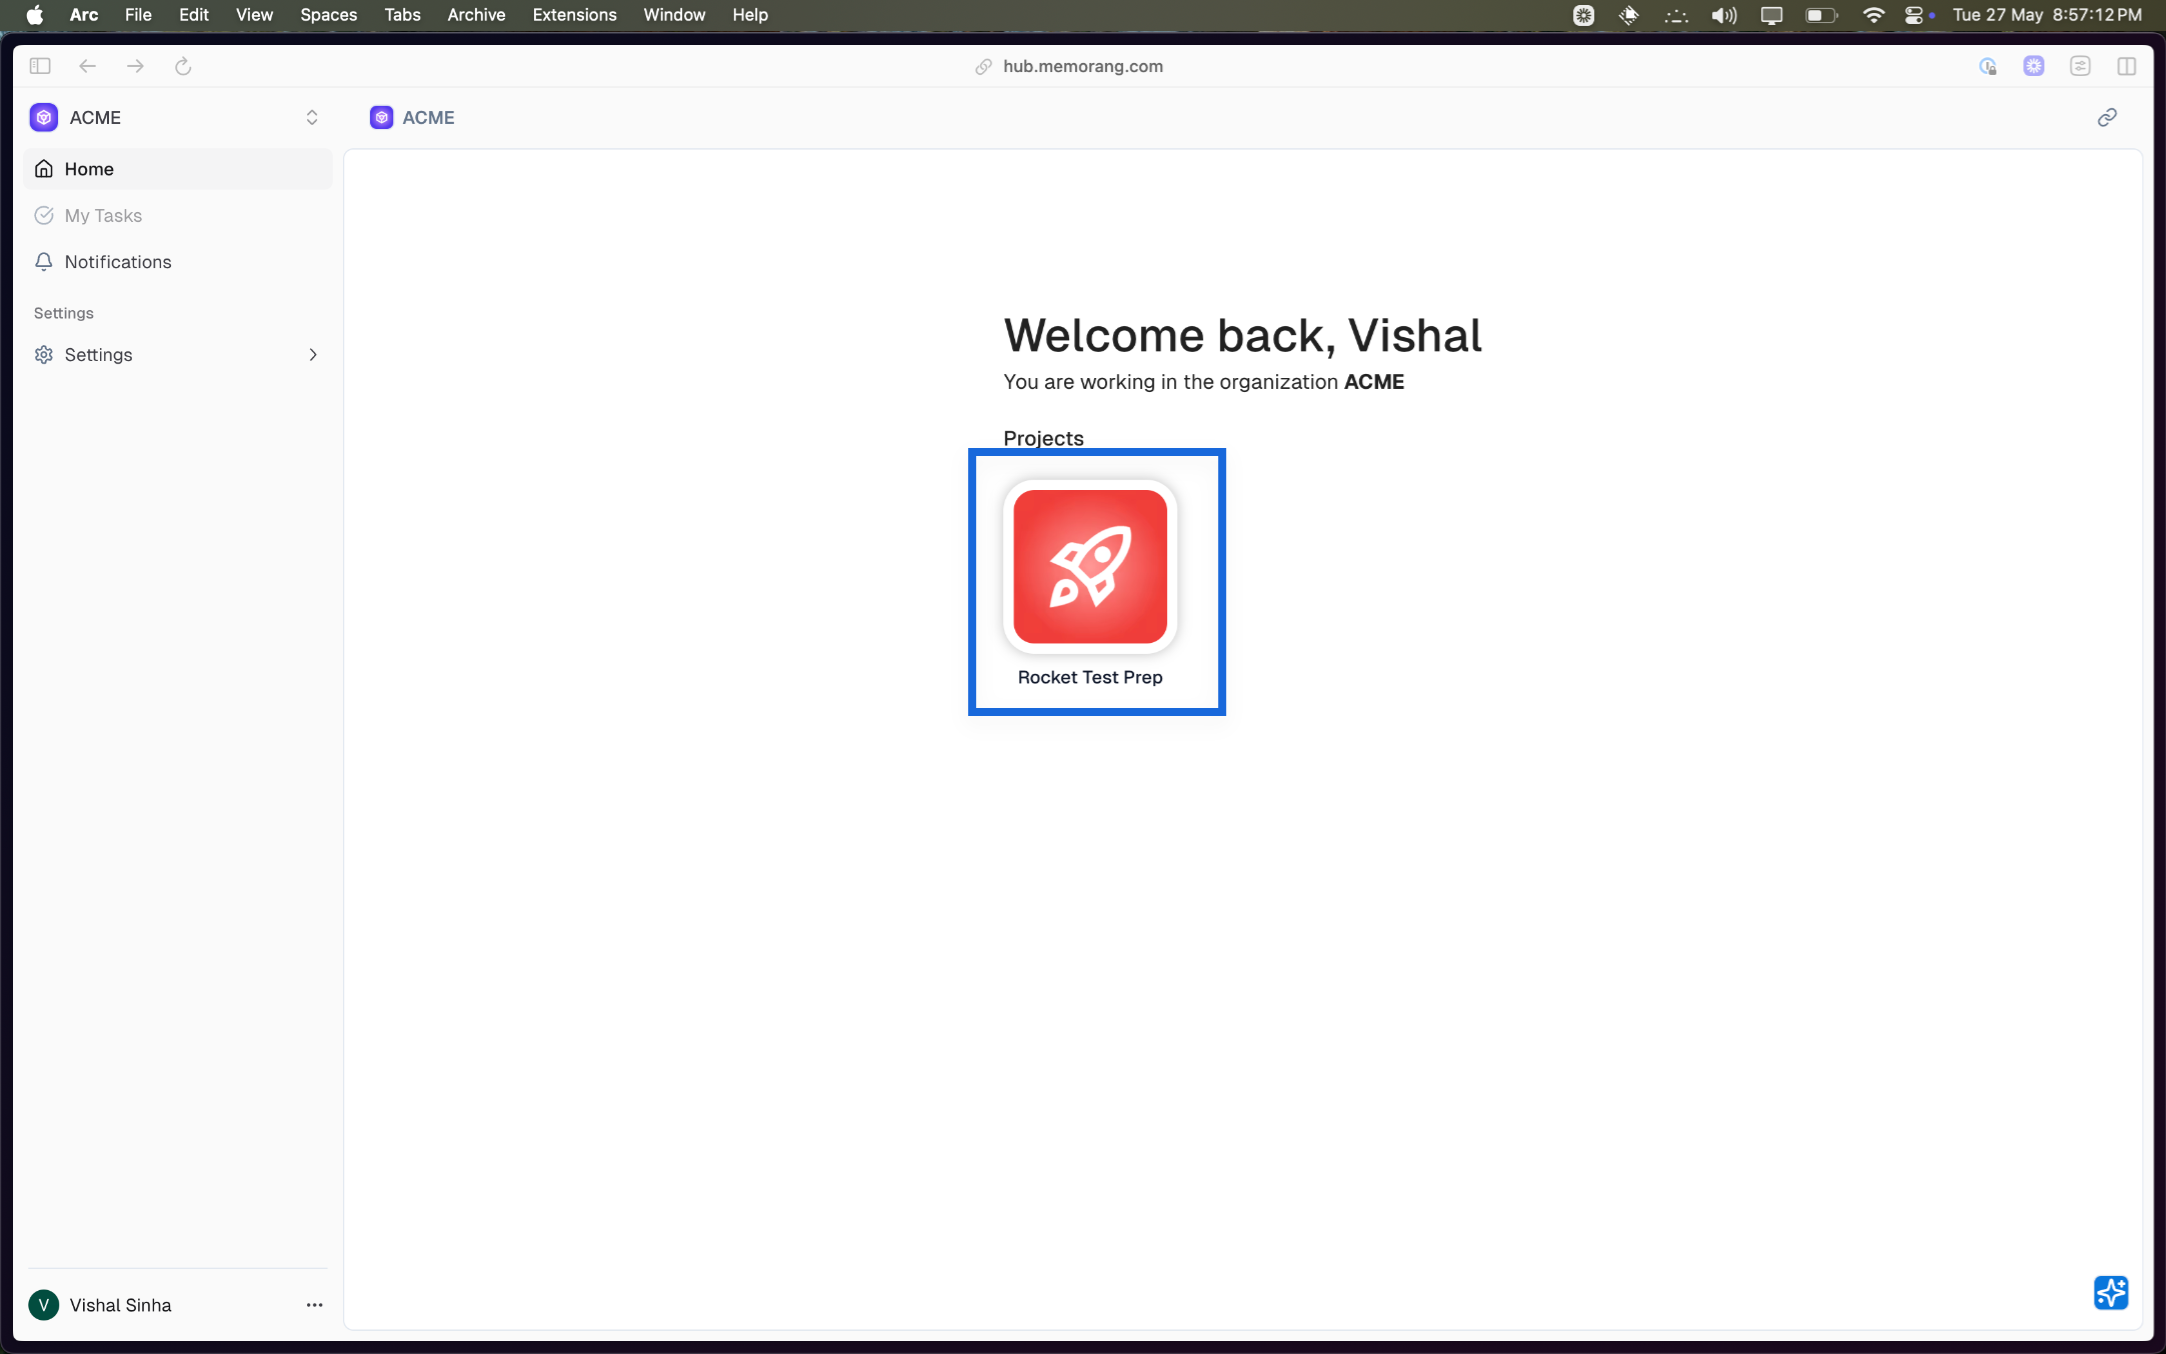Open the Extensions menu
The width and height of the screenshot is (2166, 1354).
pos(574,15)
